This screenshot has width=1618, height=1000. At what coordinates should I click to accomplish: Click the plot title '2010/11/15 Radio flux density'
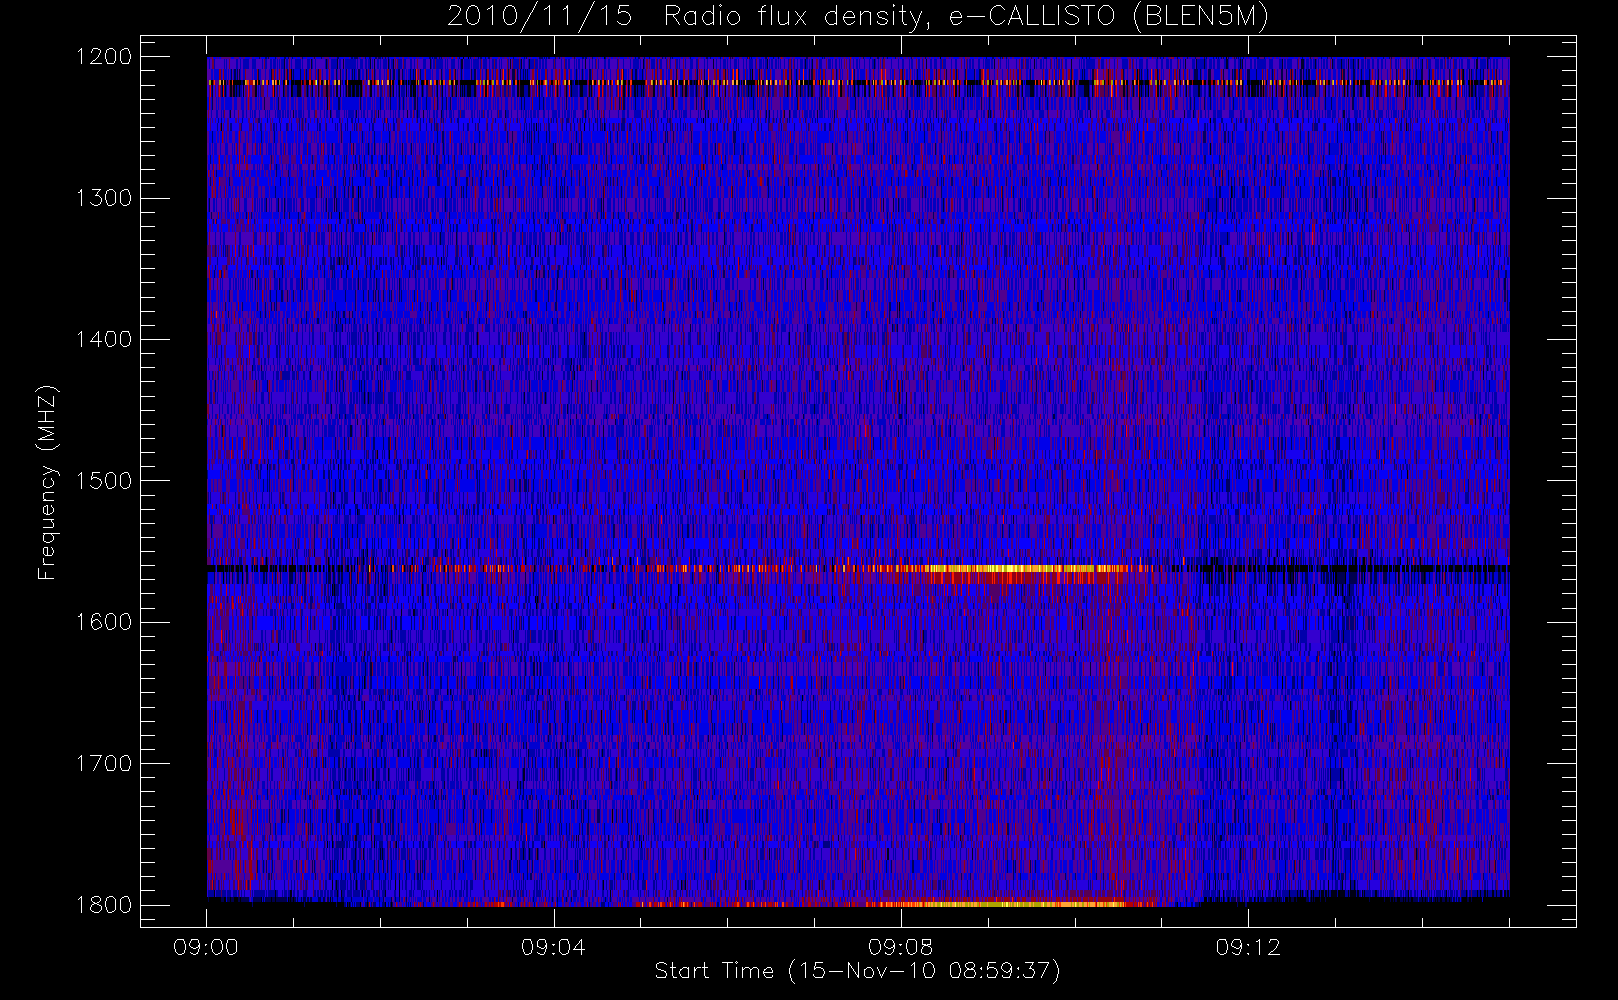tap(857, 17)
